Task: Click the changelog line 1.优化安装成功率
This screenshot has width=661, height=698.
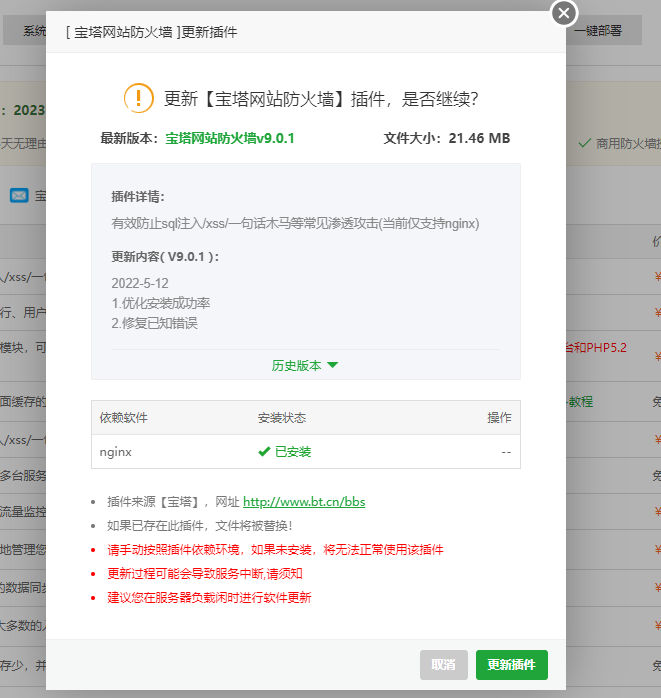Action: tap(161, 303)
